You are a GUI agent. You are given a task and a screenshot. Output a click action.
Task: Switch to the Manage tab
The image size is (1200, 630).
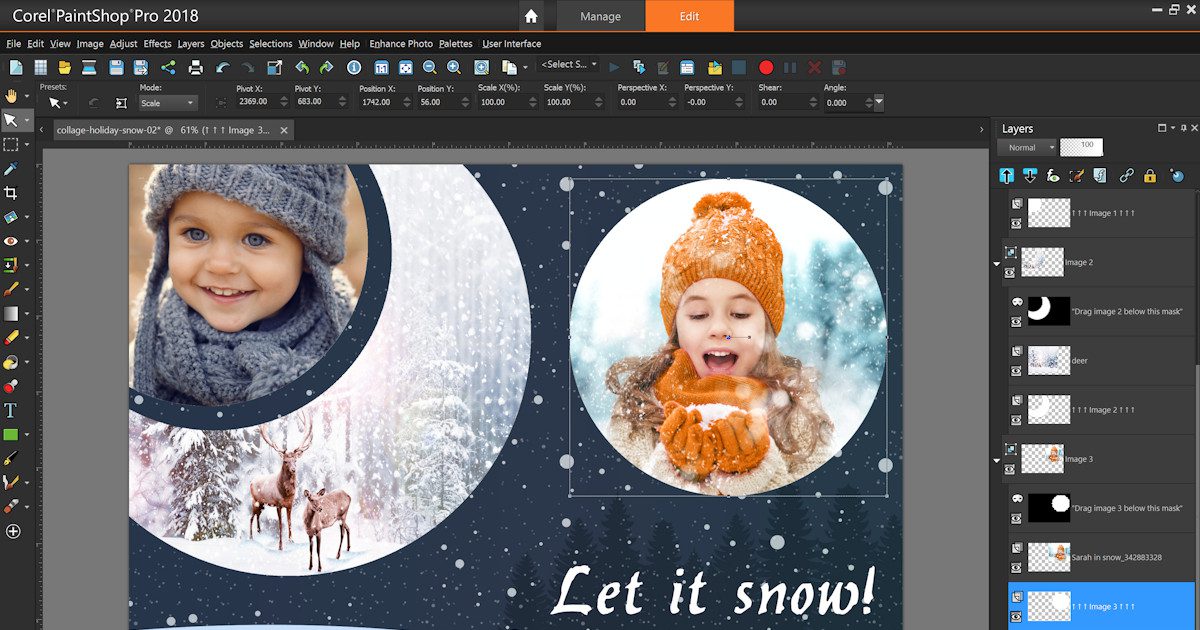(x=600, y=16)
